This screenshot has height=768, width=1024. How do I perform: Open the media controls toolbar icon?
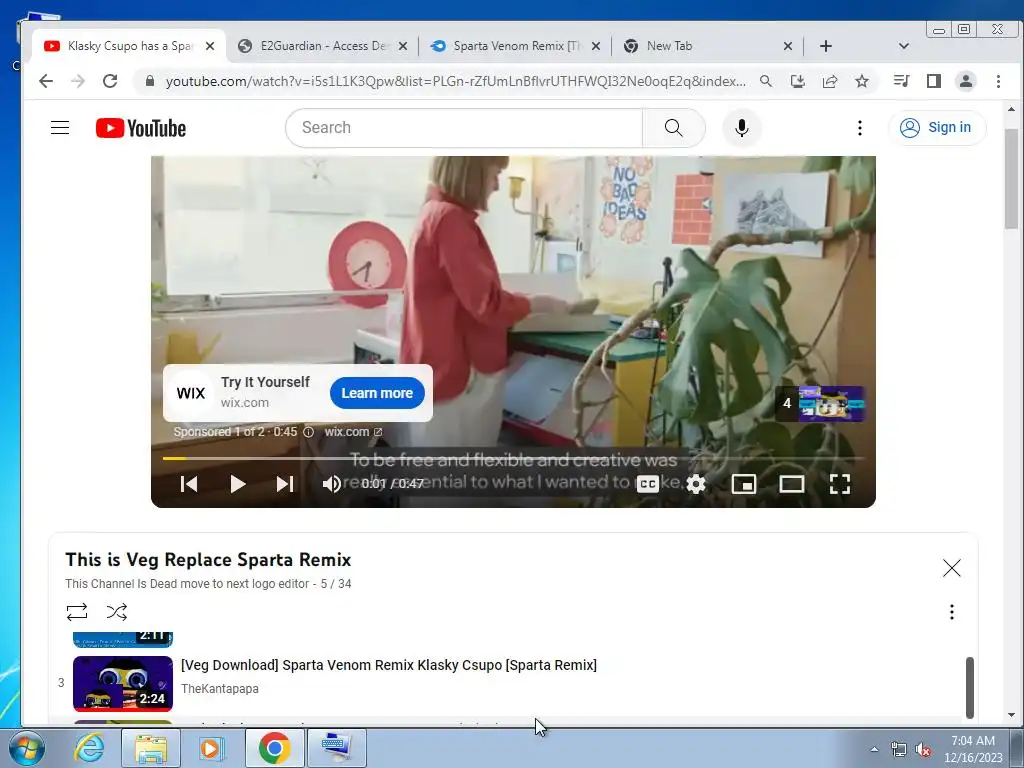(x=901, y=81)
